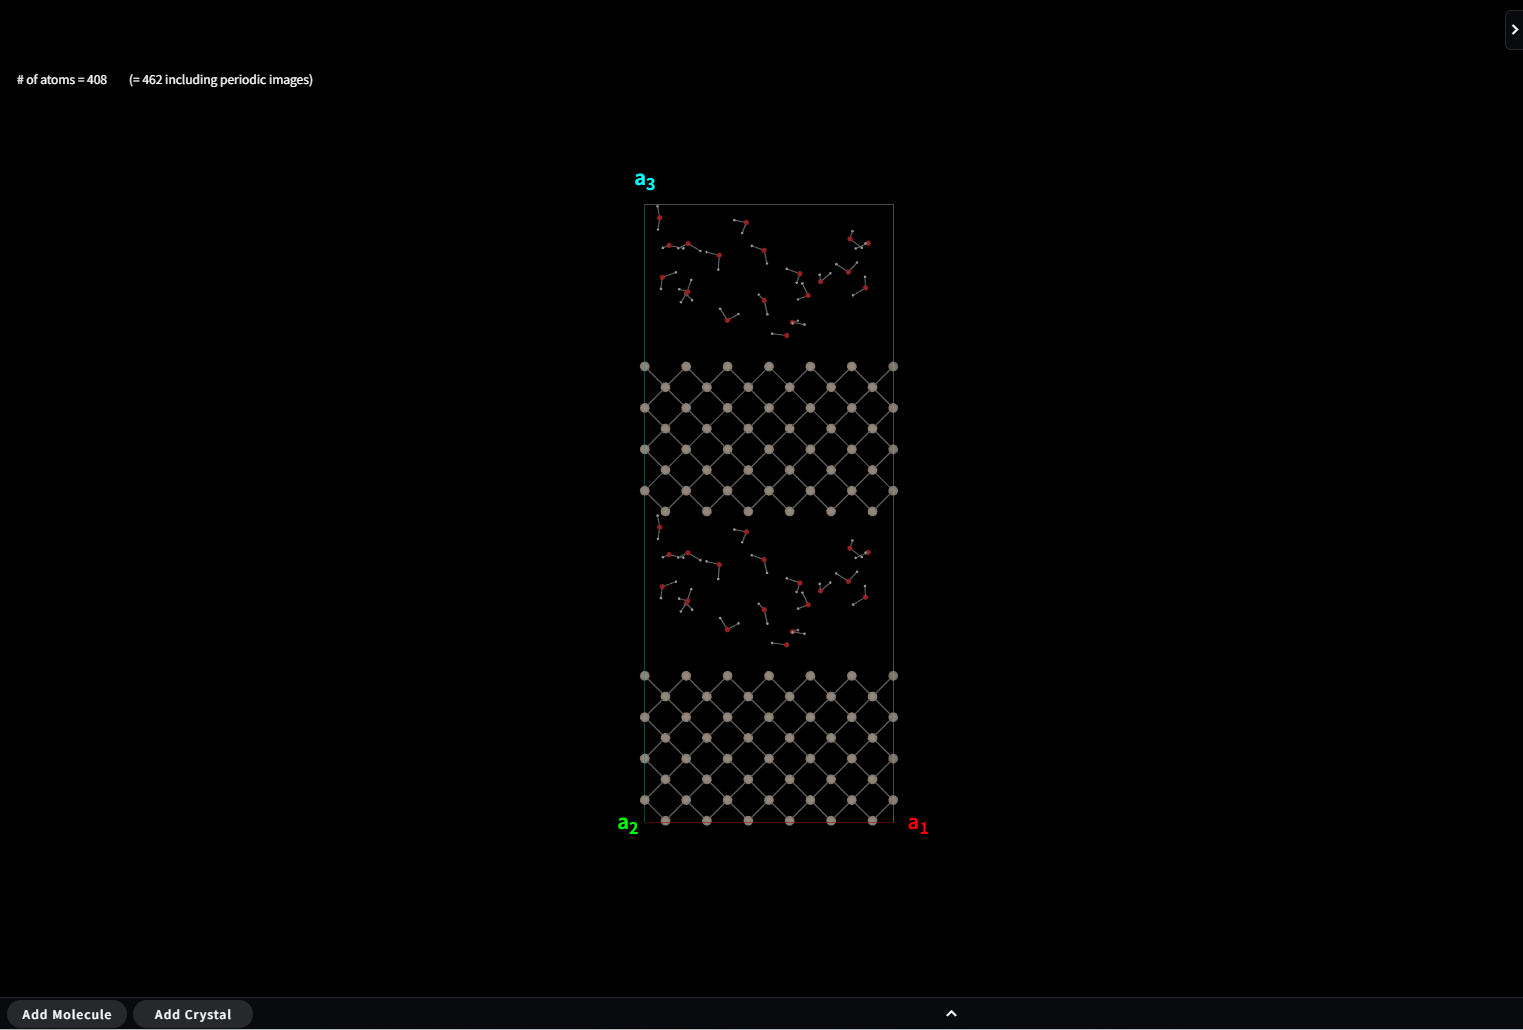Image resolution: width=1523 pixels, height=1030 pixels.
Task: Select the green a2 axis label
Action: (x=627, y=824)
